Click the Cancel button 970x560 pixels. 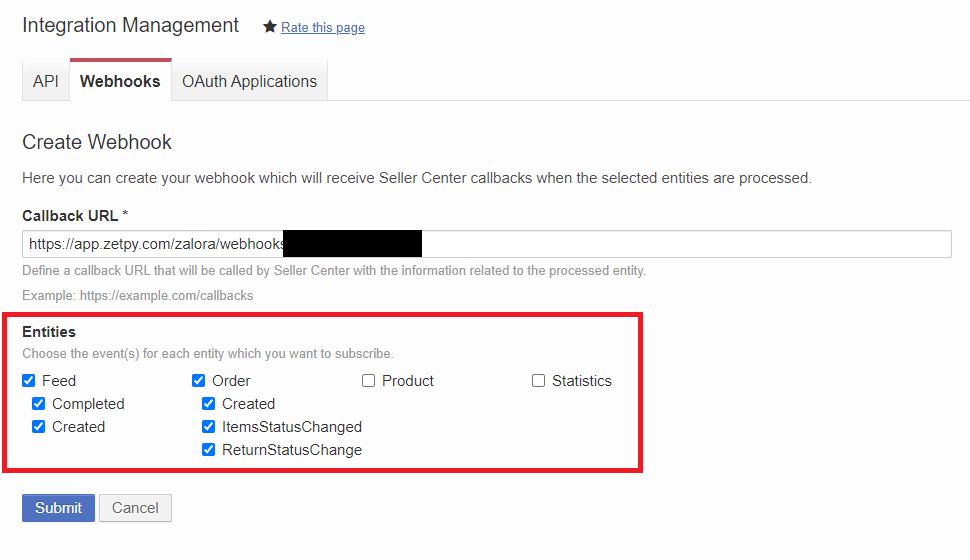click(x=135, y=508)
